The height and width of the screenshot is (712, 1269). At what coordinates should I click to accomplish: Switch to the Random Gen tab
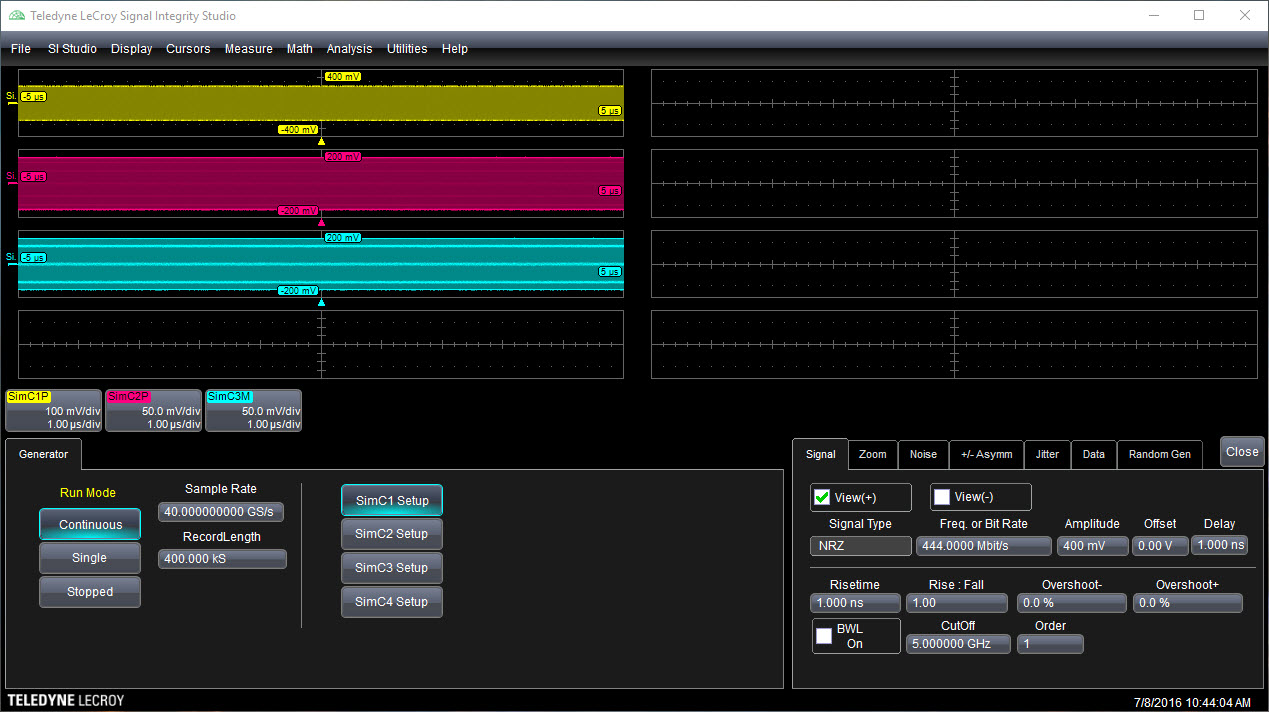pos(1160,454)
